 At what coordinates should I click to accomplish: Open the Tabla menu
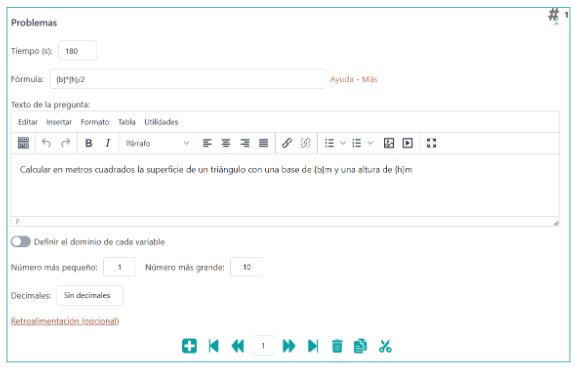click(x=127, y=122)
